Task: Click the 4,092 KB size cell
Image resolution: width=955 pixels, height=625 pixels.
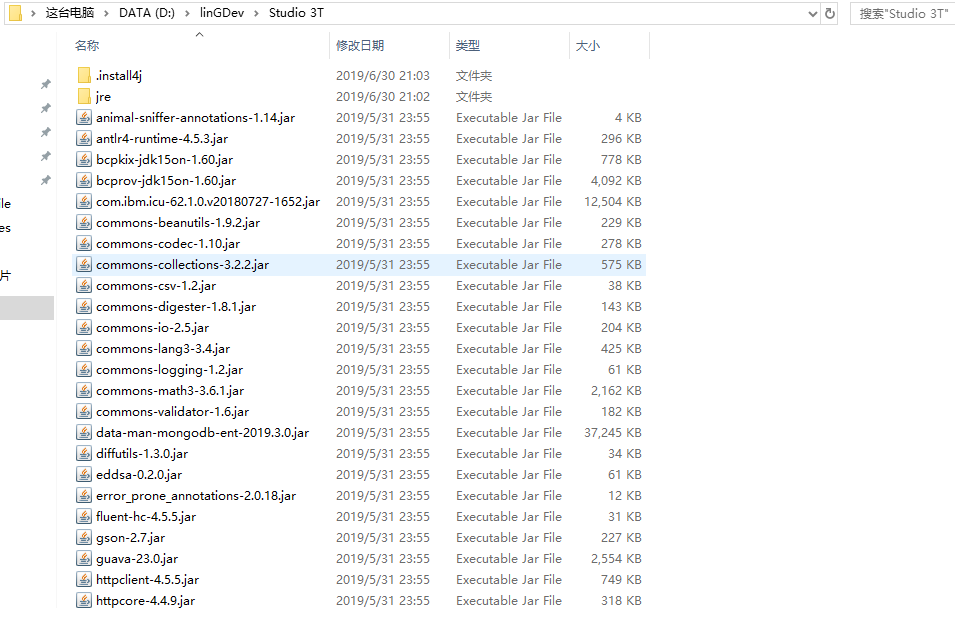Action: [616, 180]
